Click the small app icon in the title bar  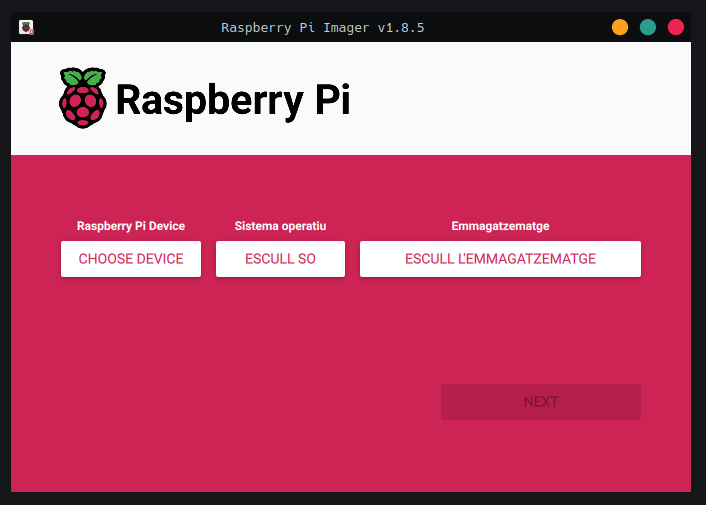[x=26, y=27]
